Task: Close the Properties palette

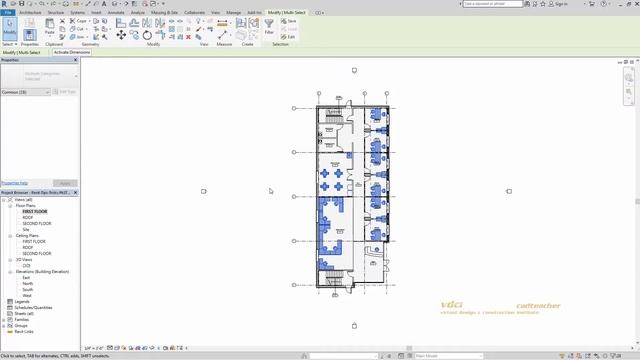Action: coord(76,60)
